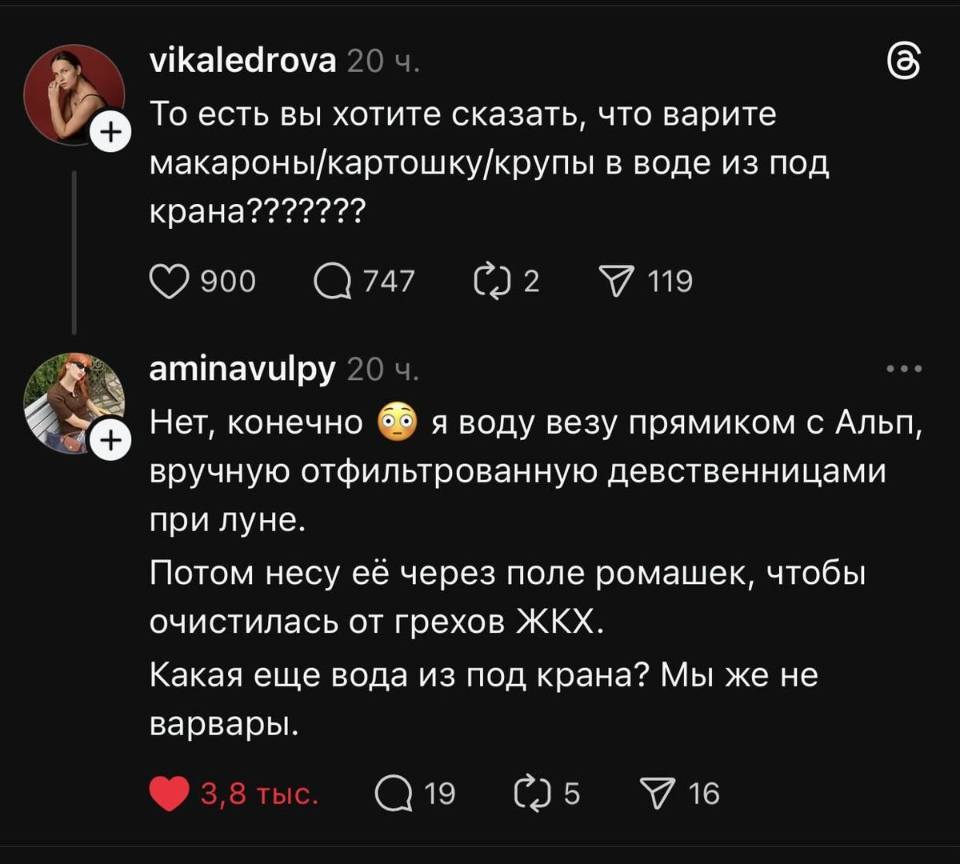The height and width of the screenshot is (864, 960).
Task: Like vikaledrova's comment with the heart icon
Action: (170, 281)
